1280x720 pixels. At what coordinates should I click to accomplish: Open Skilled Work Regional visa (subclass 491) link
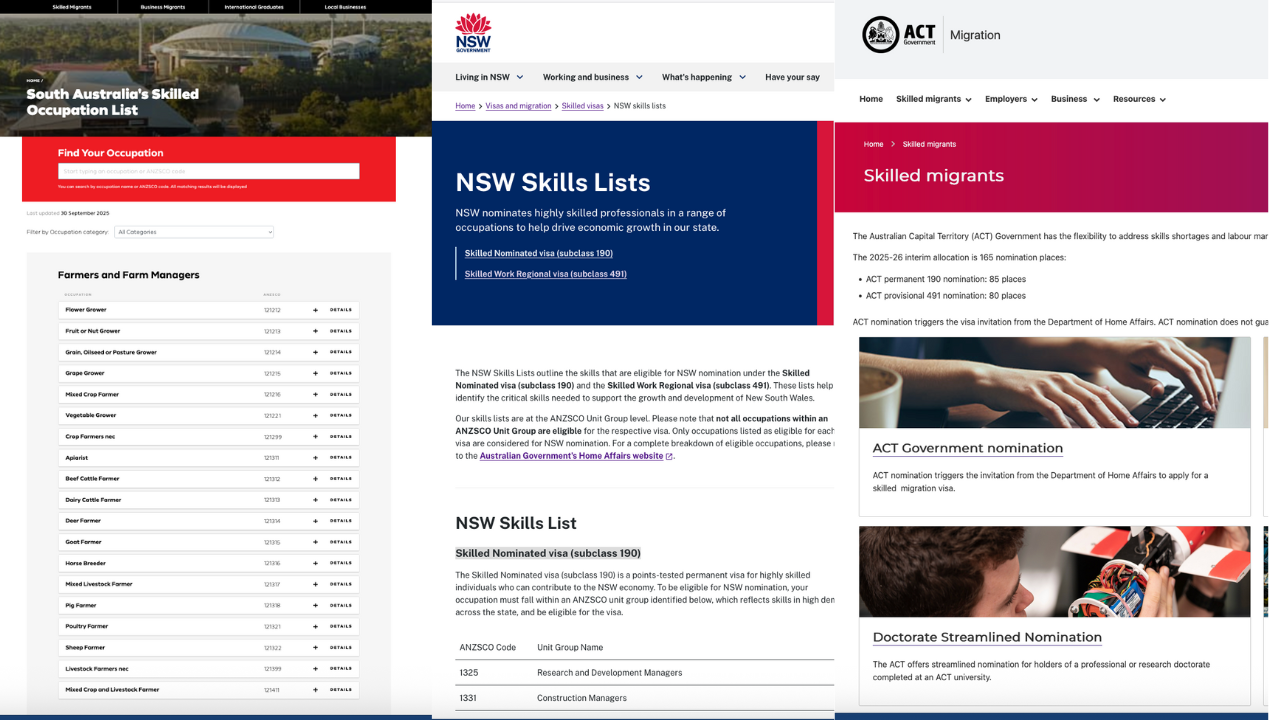(546, 274)
